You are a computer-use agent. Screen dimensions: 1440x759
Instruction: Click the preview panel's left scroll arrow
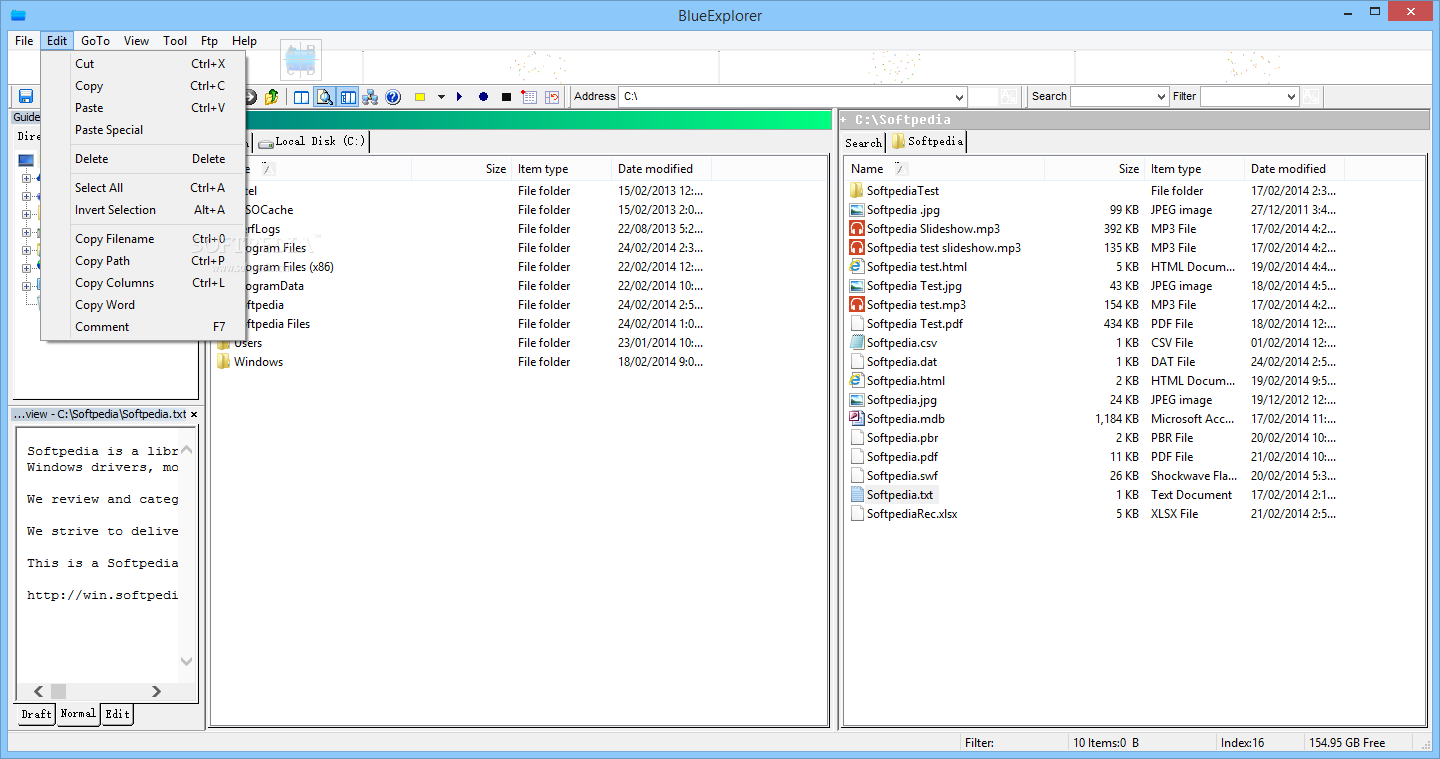click(37, 691)
